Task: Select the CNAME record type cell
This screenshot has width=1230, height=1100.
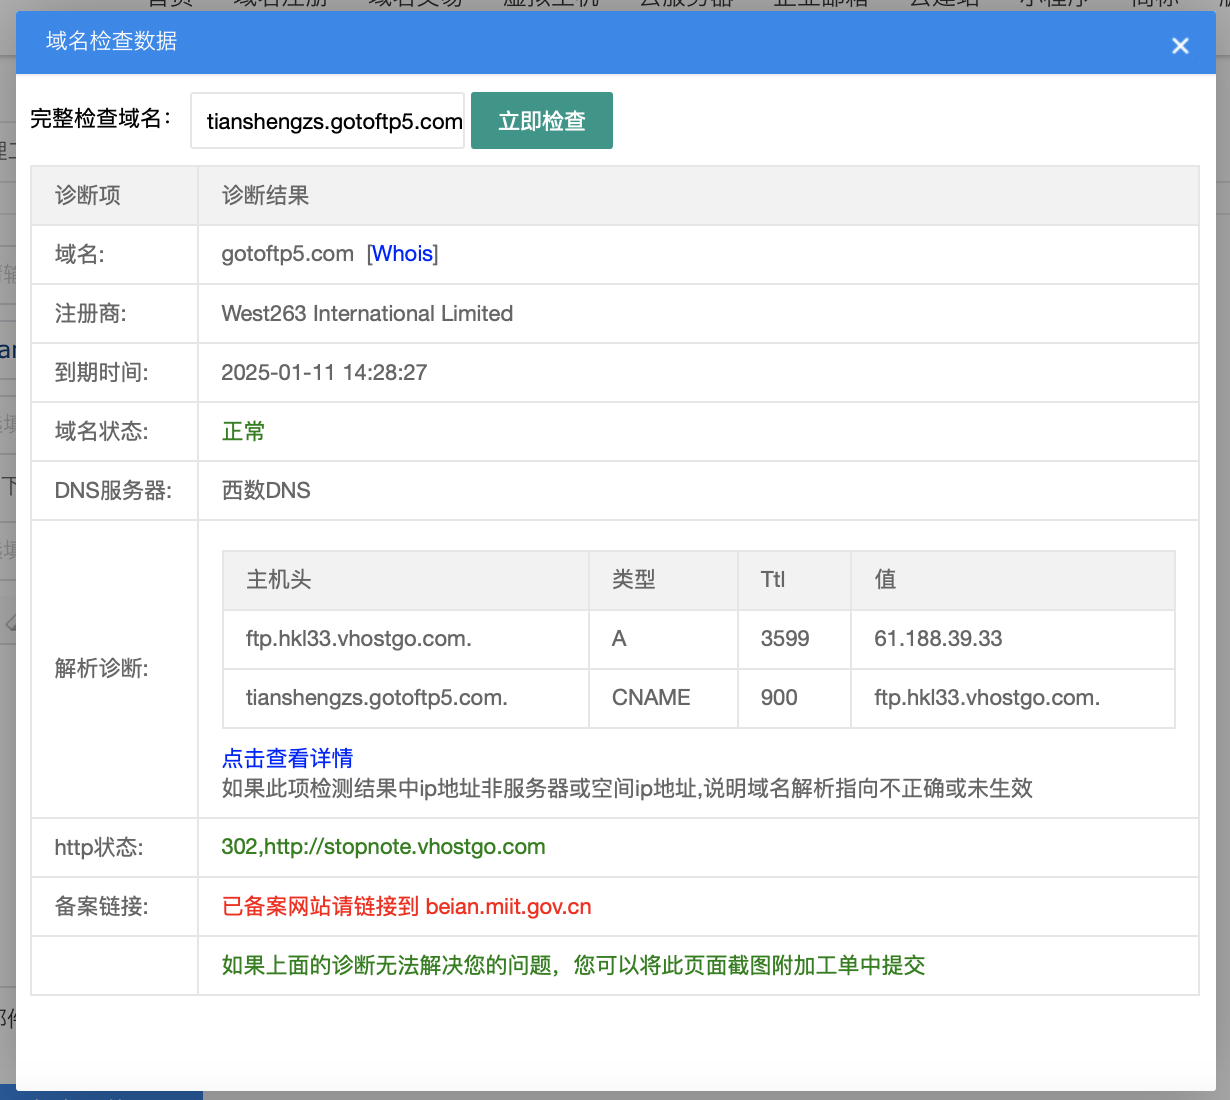Action: [651, 698]
